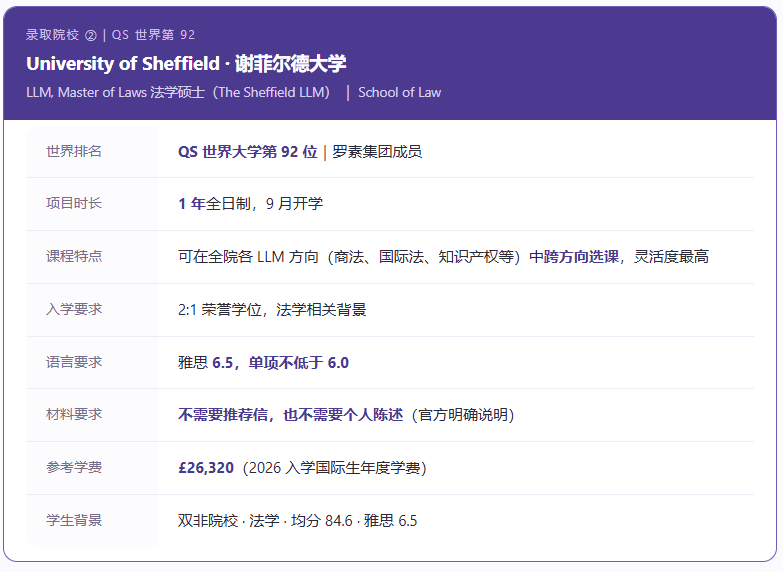Click the value '2:1 荣誉学位，法学相关背景'
Screen dimensions: 783x572
click(x=272, y=309)
